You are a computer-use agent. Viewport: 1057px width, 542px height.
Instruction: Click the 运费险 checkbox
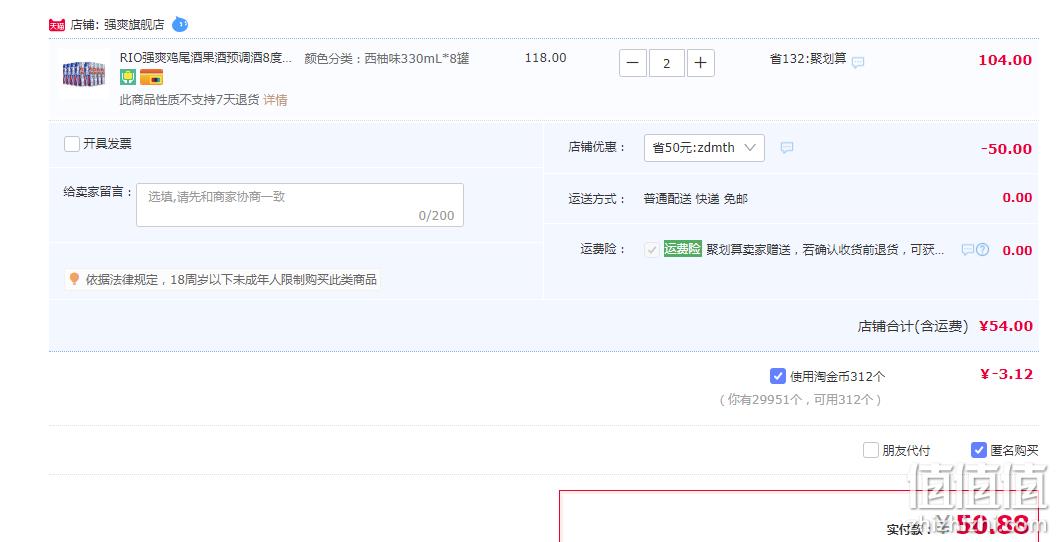point(651,249)
